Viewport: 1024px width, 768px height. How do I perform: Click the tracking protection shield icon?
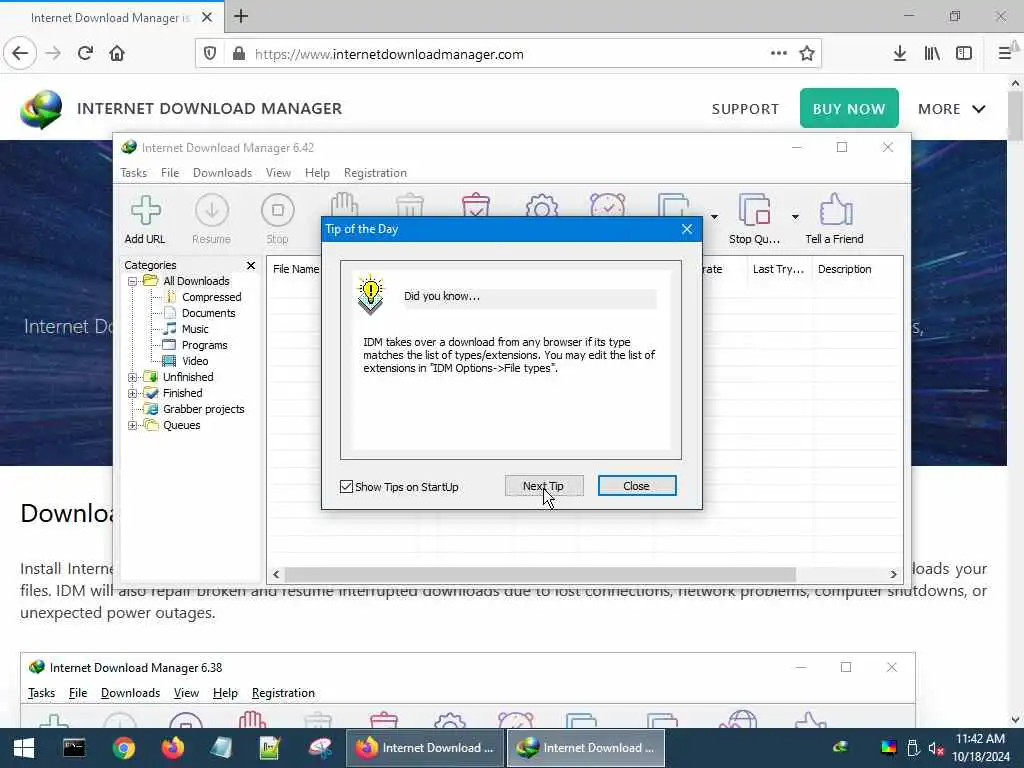pyautogui.click(x=210, y=54)
